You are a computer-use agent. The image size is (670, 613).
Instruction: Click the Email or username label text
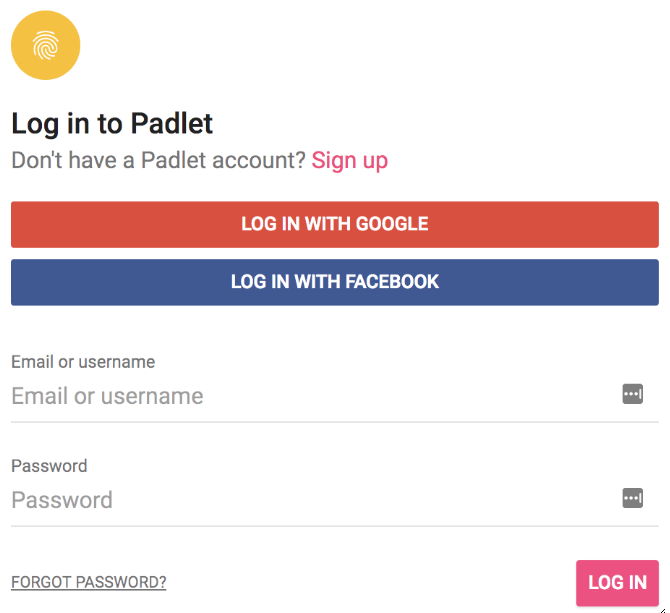pyautogui.click(x=83, y=362)
